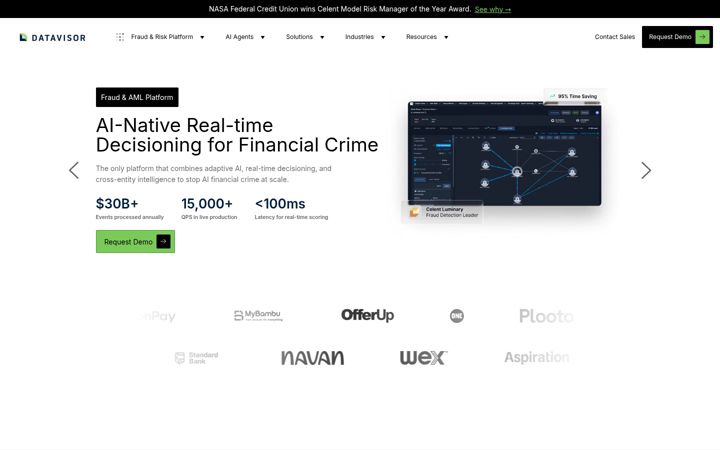Click 'Latency for real-time scoring' caption
The width and height of the screenshot is (720, 450).
click(291, 217)
